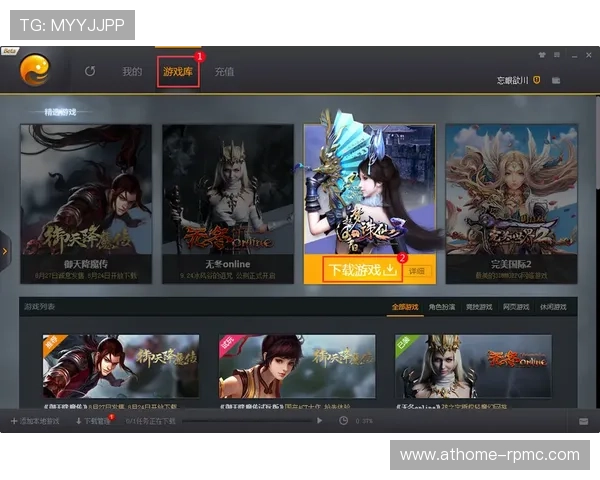The width and height of the screenshot is (600, 480).
Task: Switch to the 游戏库 tab
Action: [178, 72]
